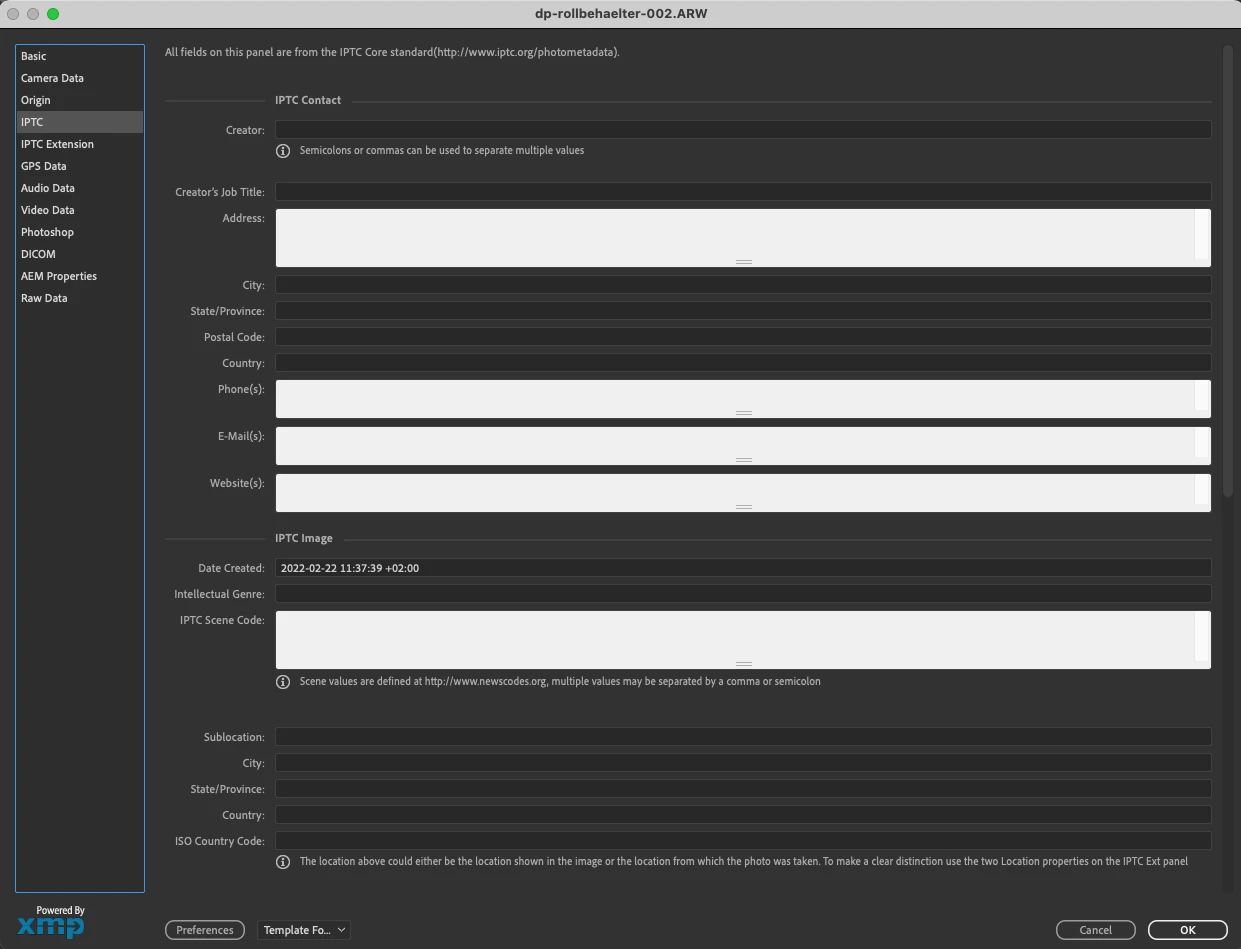
Task: Click the Address area resize grip
Action: tap(743, 262)
